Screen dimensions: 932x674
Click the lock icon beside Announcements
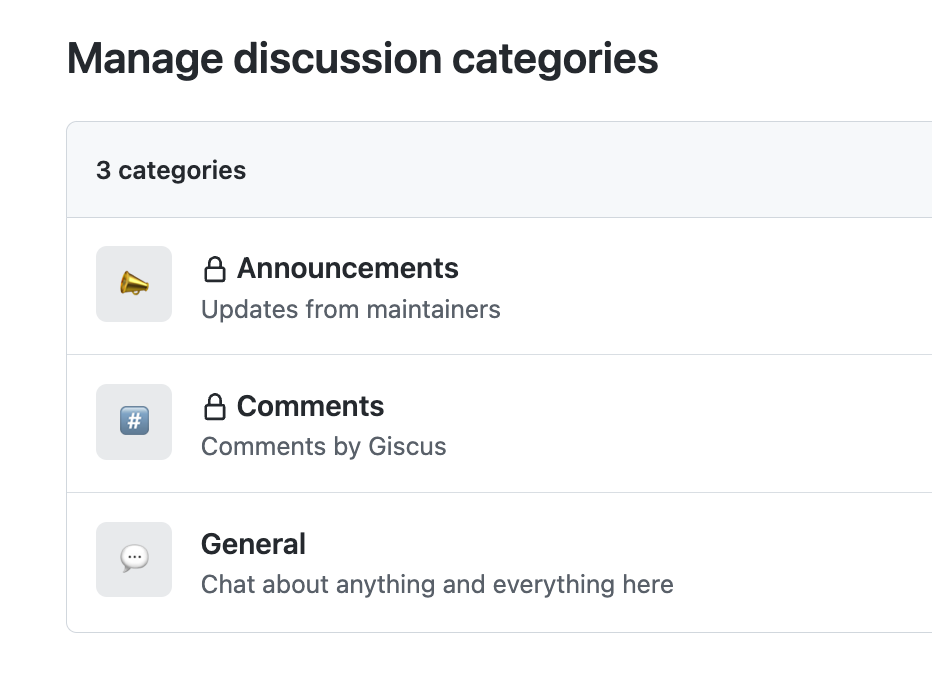(214, 269)
